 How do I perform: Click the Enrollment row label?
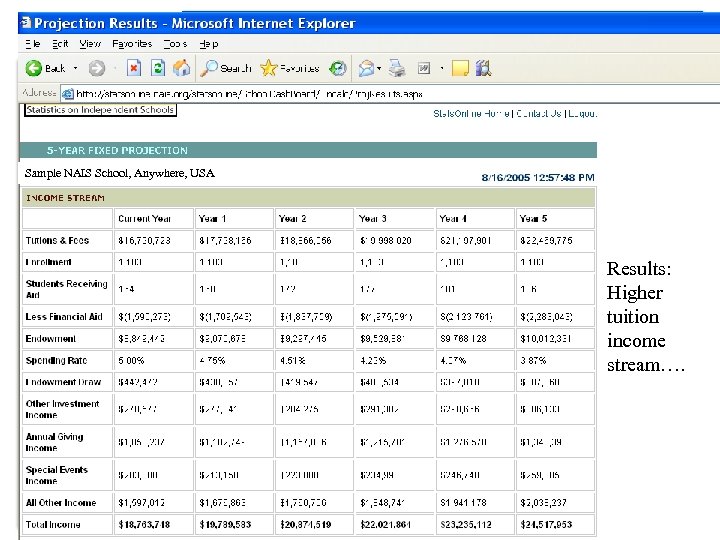(49, 262)
